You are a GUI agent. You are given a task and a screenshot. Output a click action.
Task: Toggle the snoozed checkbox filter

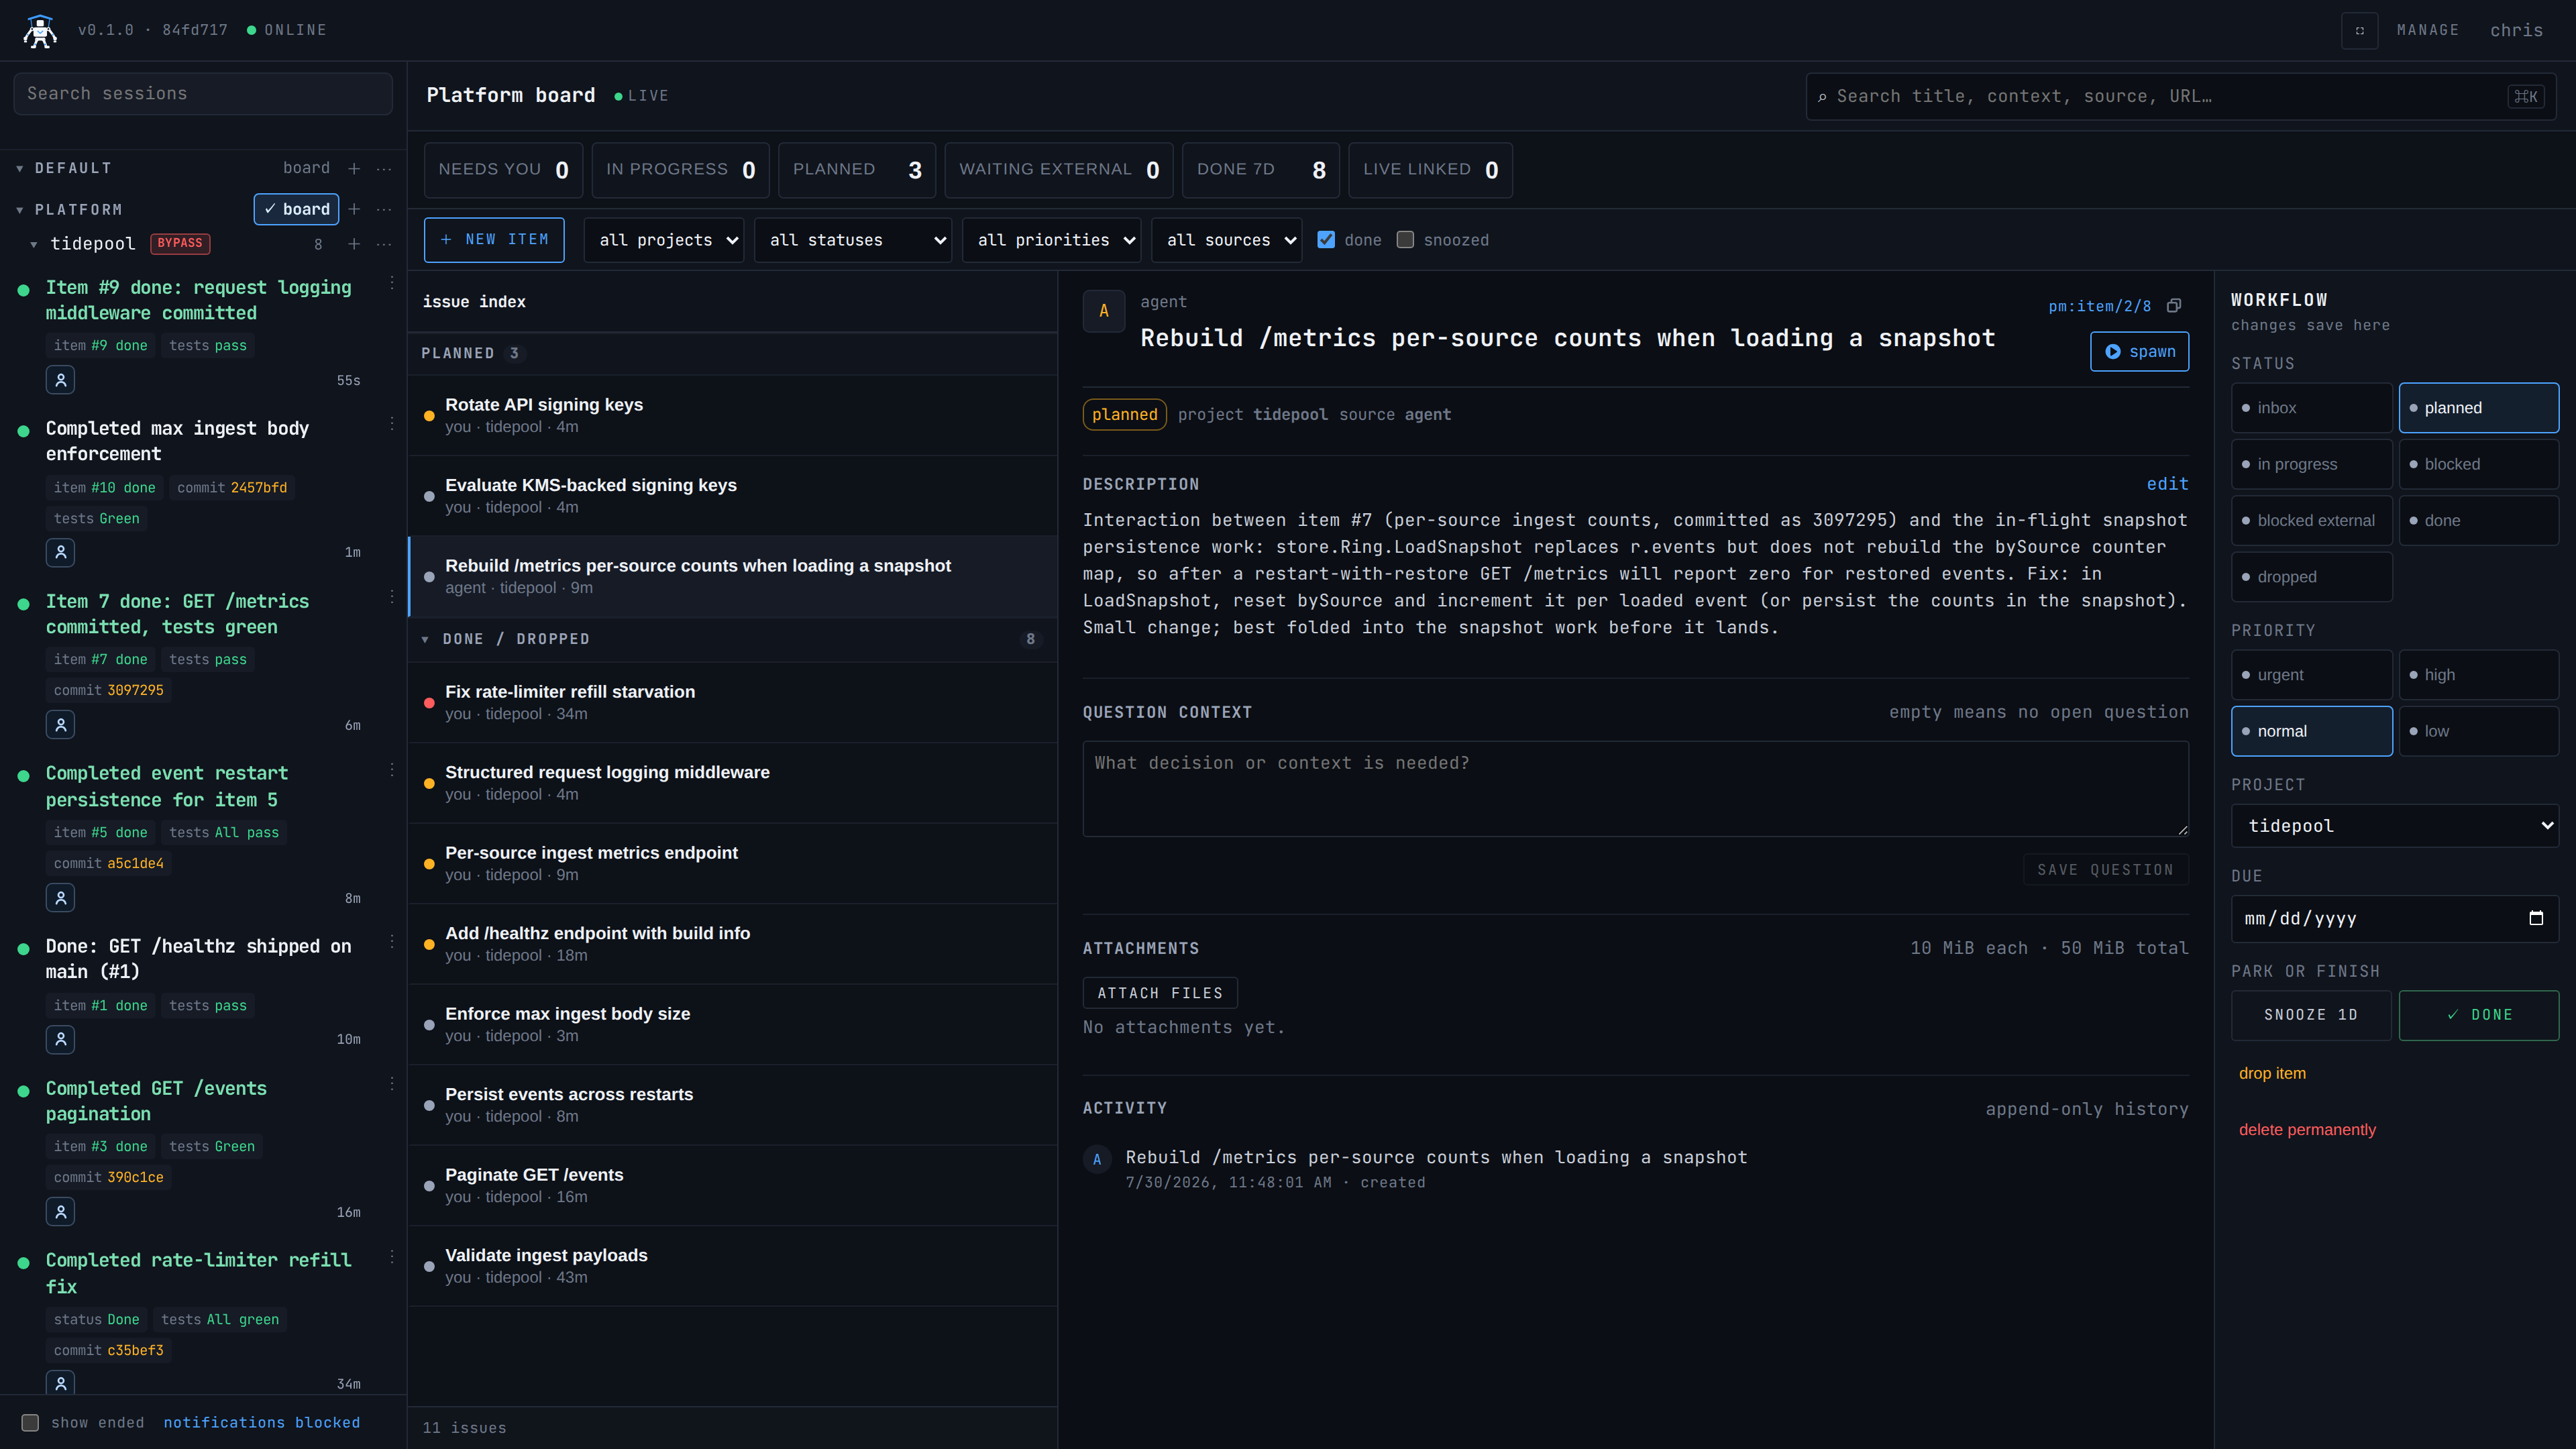(x=1405, y=240)
